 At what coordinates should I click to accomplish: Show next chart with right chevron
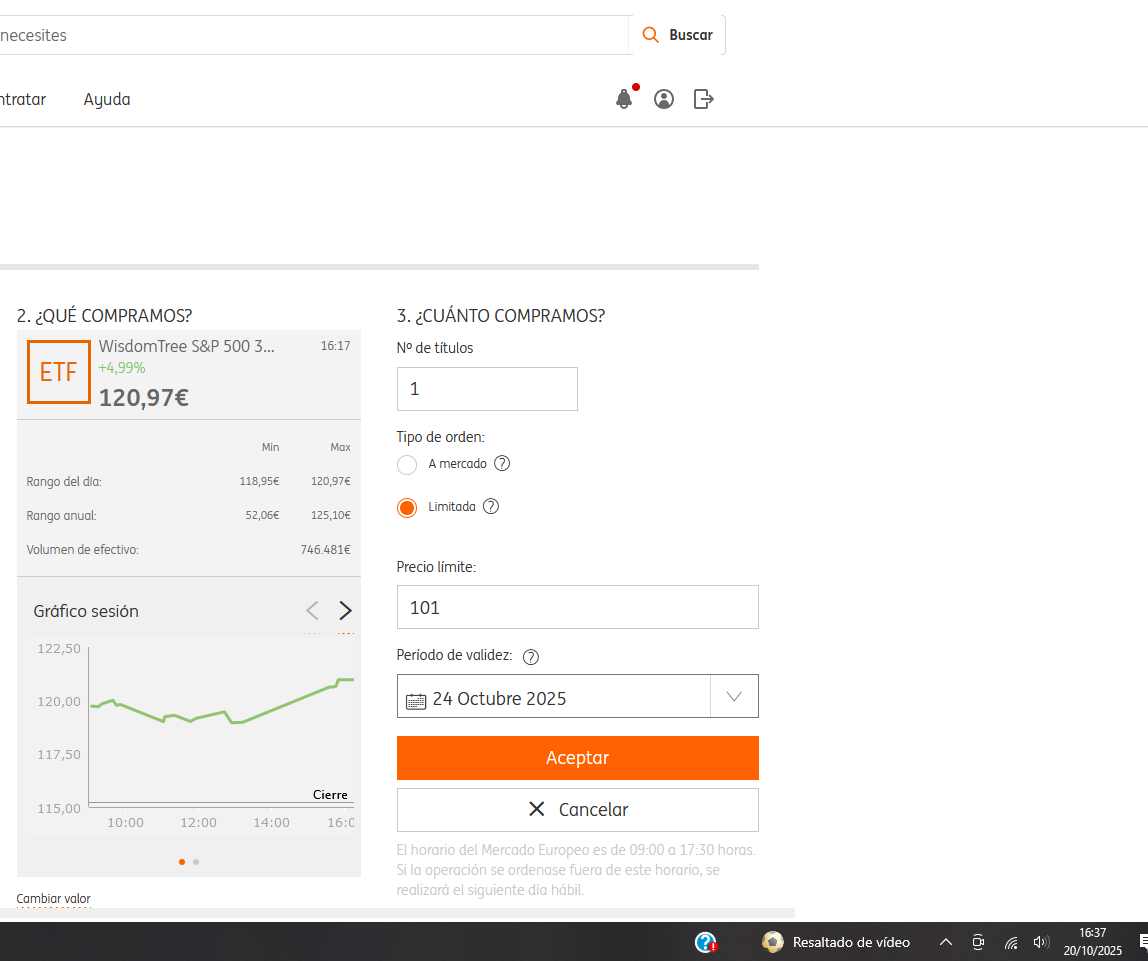click(x=345, y=611)
